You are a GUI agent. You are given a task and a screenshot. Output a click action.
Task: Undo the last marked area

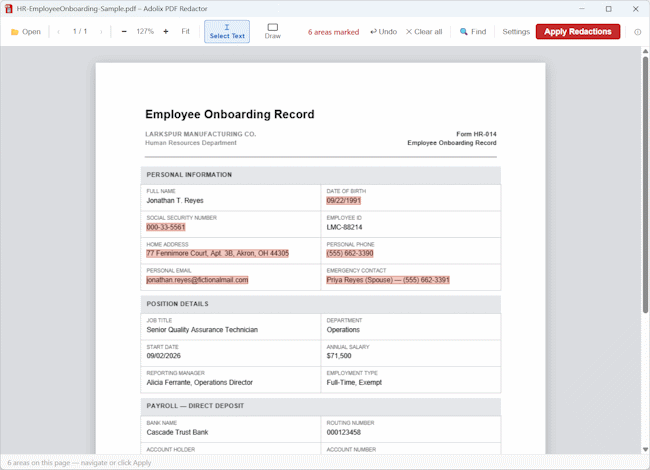383,32
